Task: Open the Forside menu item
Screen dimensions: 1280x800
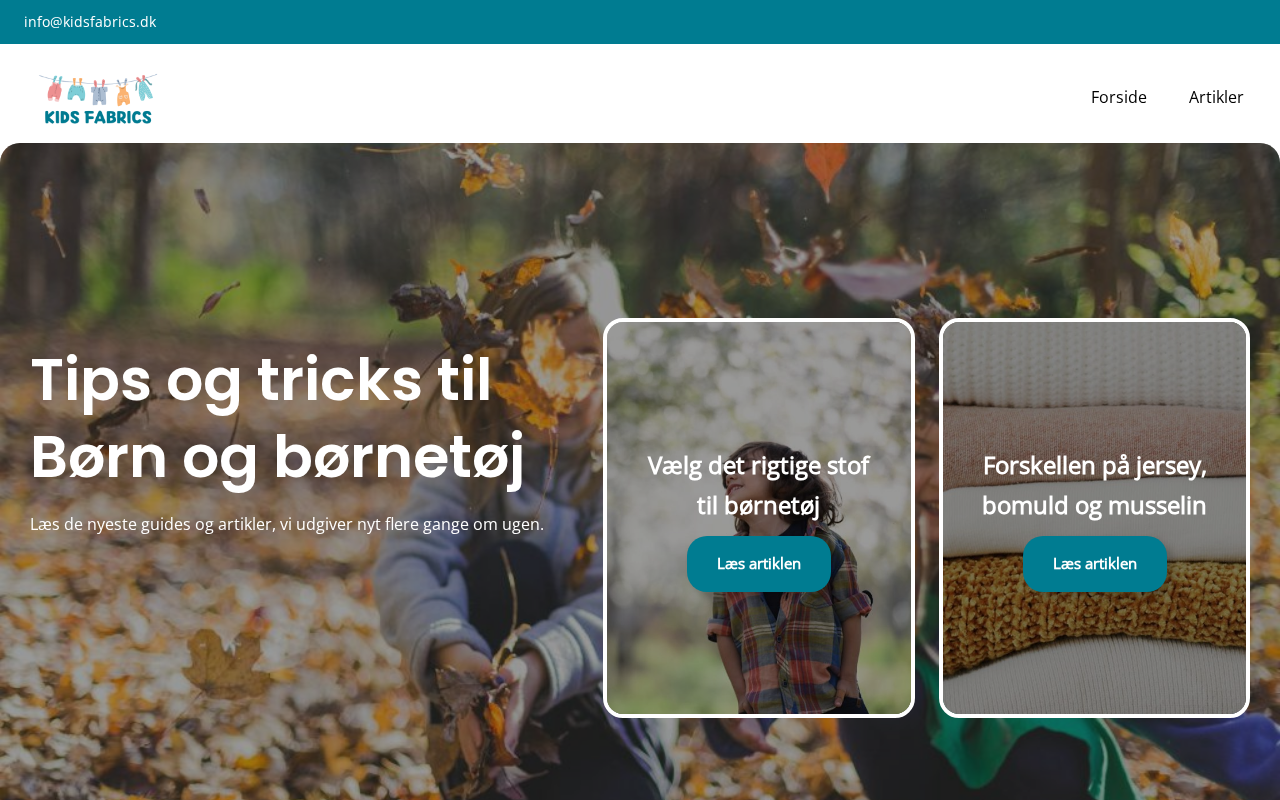Action: [x=1119, y=97]
